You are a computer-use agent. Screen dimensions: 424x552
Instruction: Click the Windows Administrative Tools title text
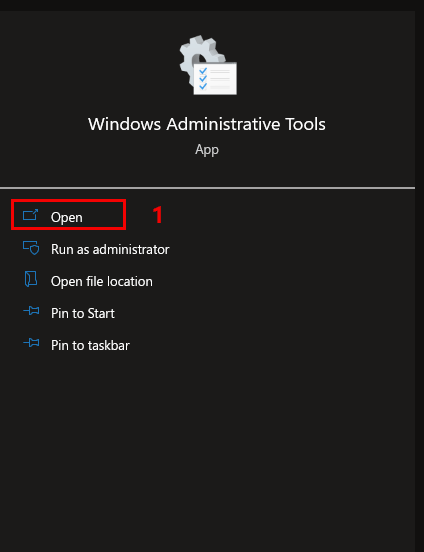(207, 124)
